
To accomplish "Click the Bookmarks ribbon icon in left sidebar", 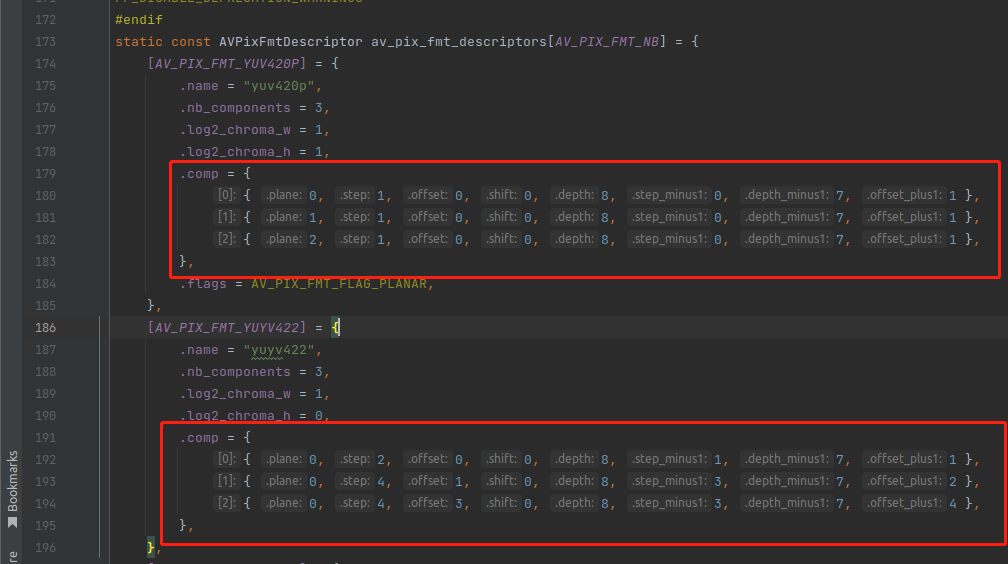I will [x=12, y=521].
